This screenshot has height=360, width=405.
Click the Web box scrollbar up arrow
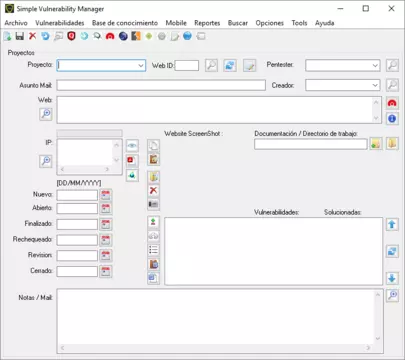click(376, 102)
